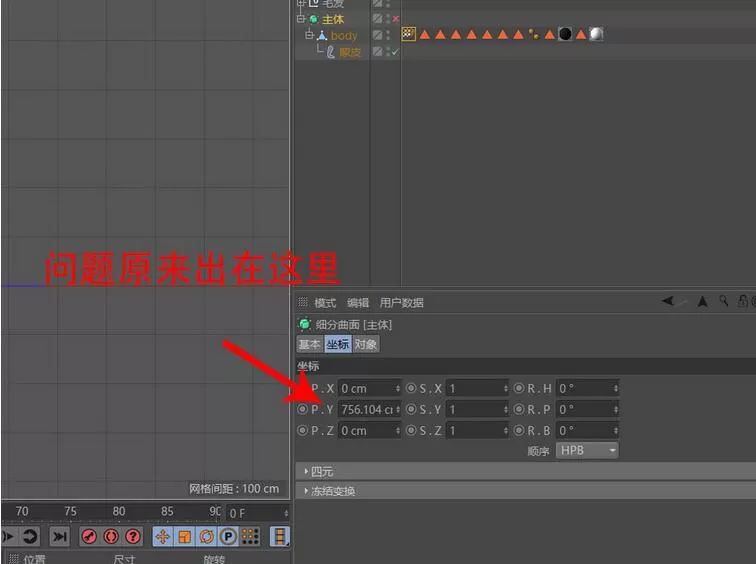Collapse the 主体 tree node
756x564 pixels.
[x=301, y=19]
